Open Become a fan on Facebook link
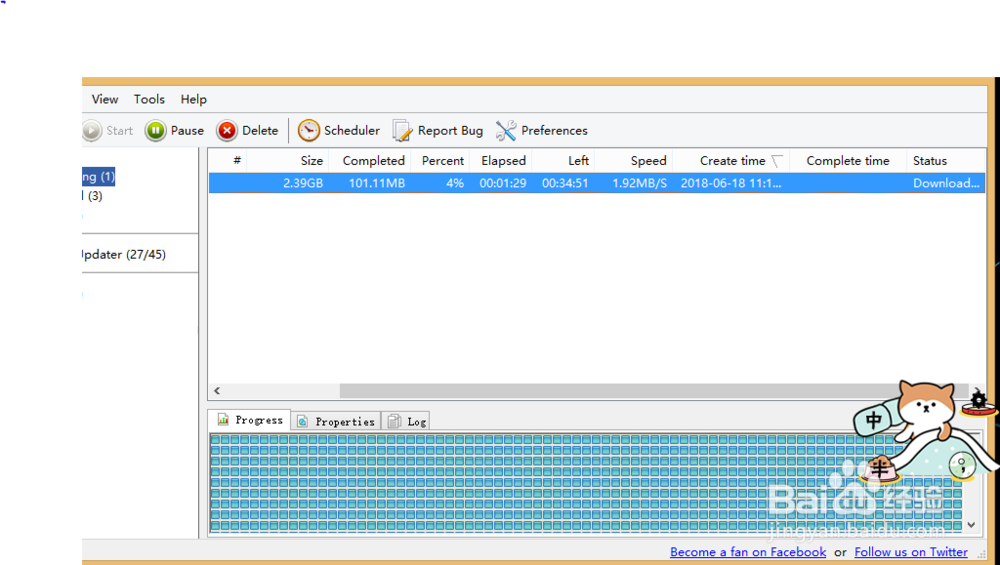Image resolution: width=1000 pixels, height=565 pixels. [x=748, y=552]
